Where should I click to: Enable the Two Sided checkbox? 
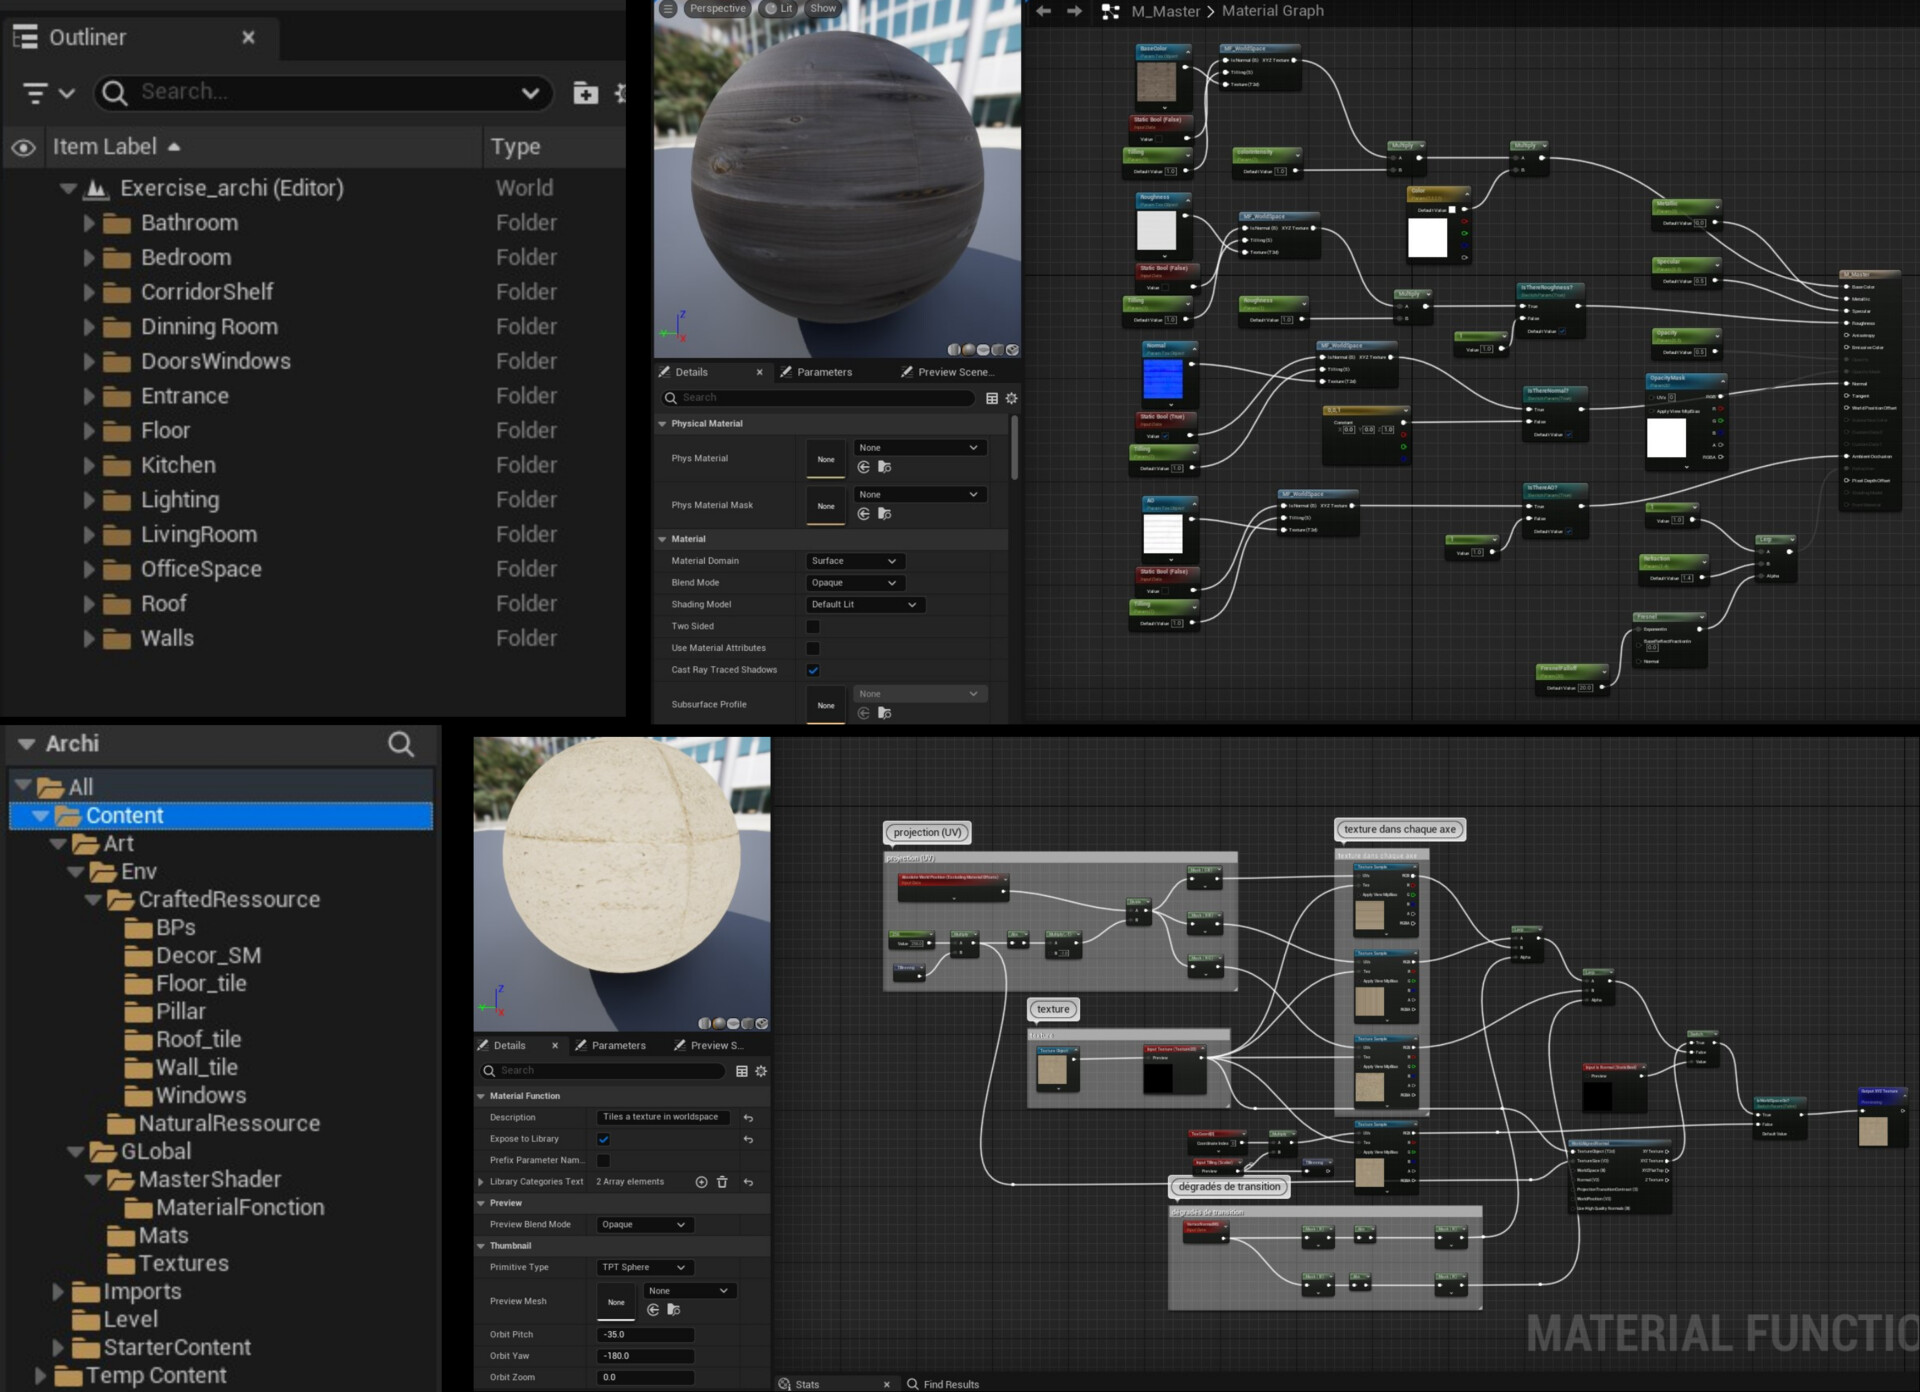[x=813, y=627]
